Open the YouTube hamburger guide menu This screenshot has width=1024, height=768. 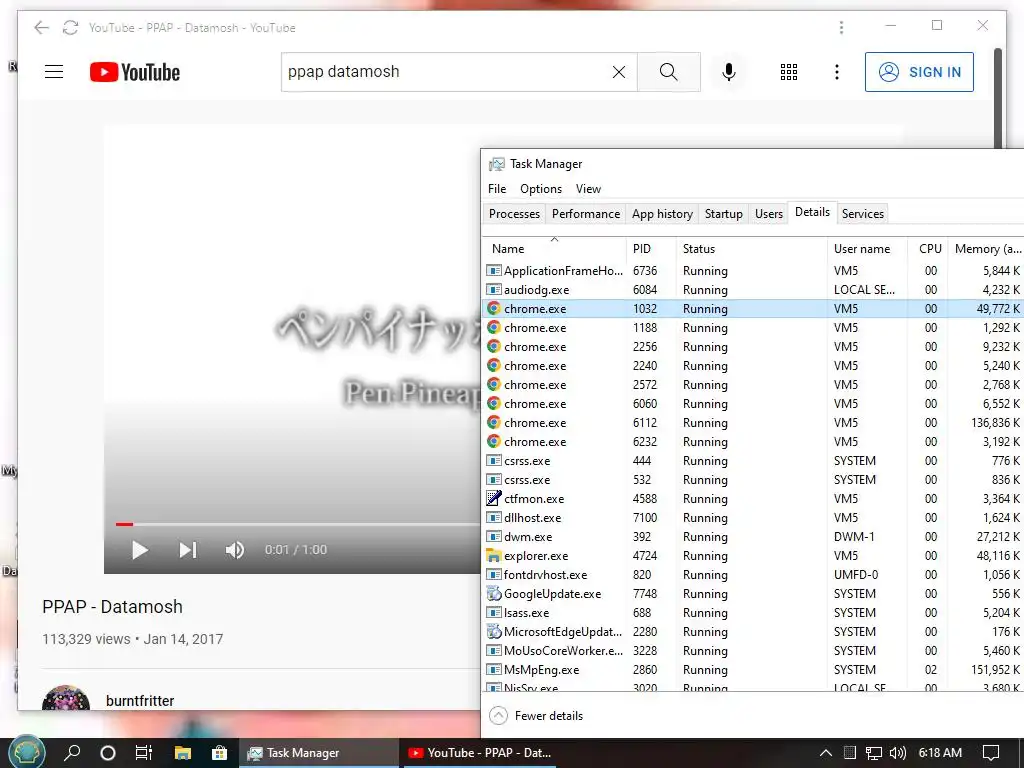click(x=54, y=72)
